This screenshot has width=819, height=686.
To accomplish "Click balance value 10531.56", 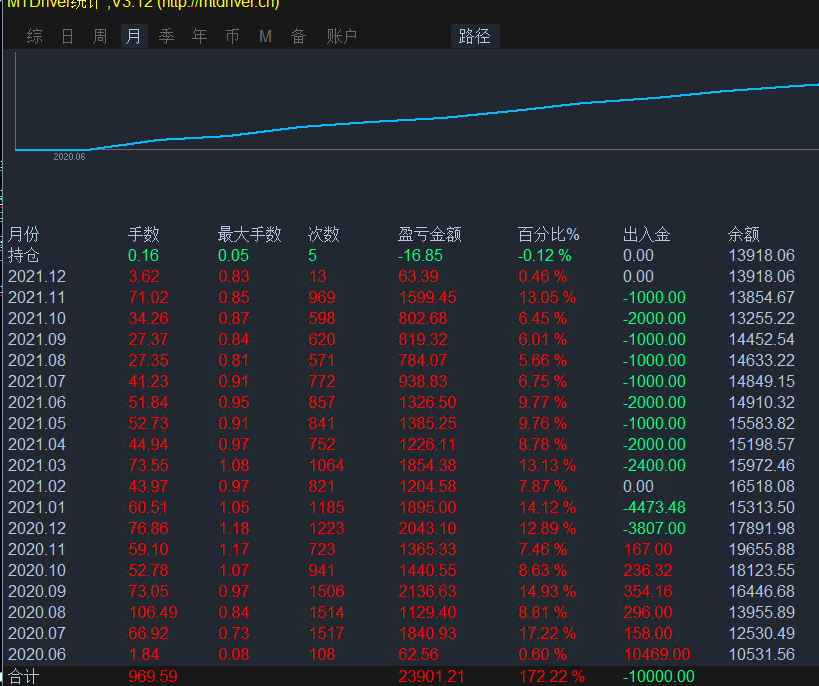I will [x=762, y=654].
